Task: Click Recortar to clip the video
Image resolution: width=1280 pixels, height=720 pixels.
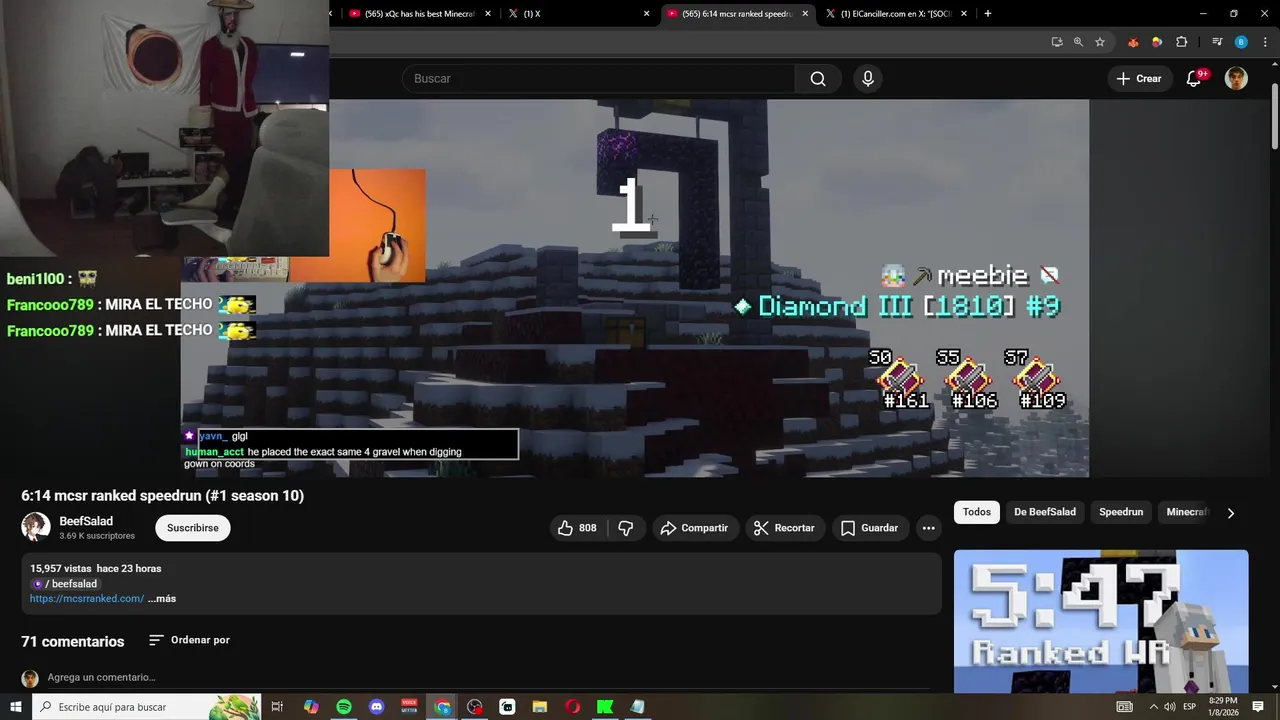Action: 785,528
